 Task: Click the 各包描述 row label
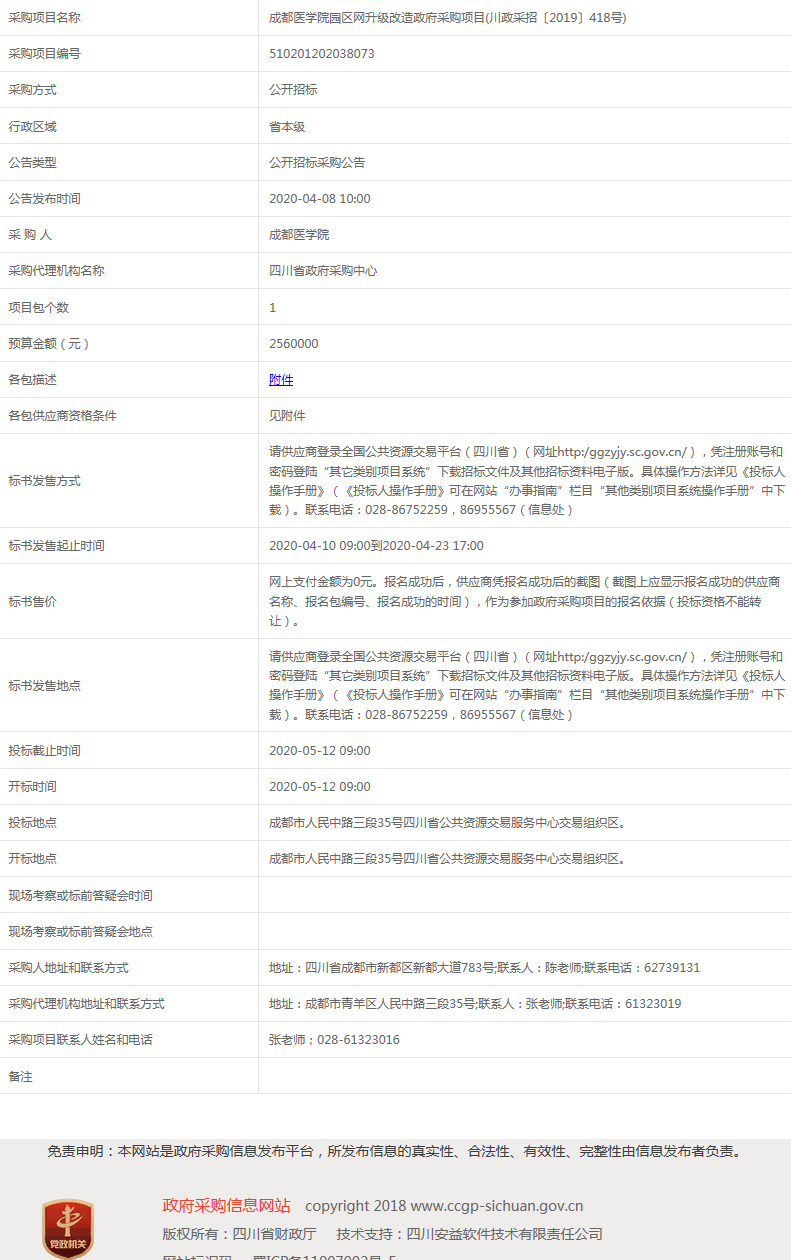(x=33, y=380)
